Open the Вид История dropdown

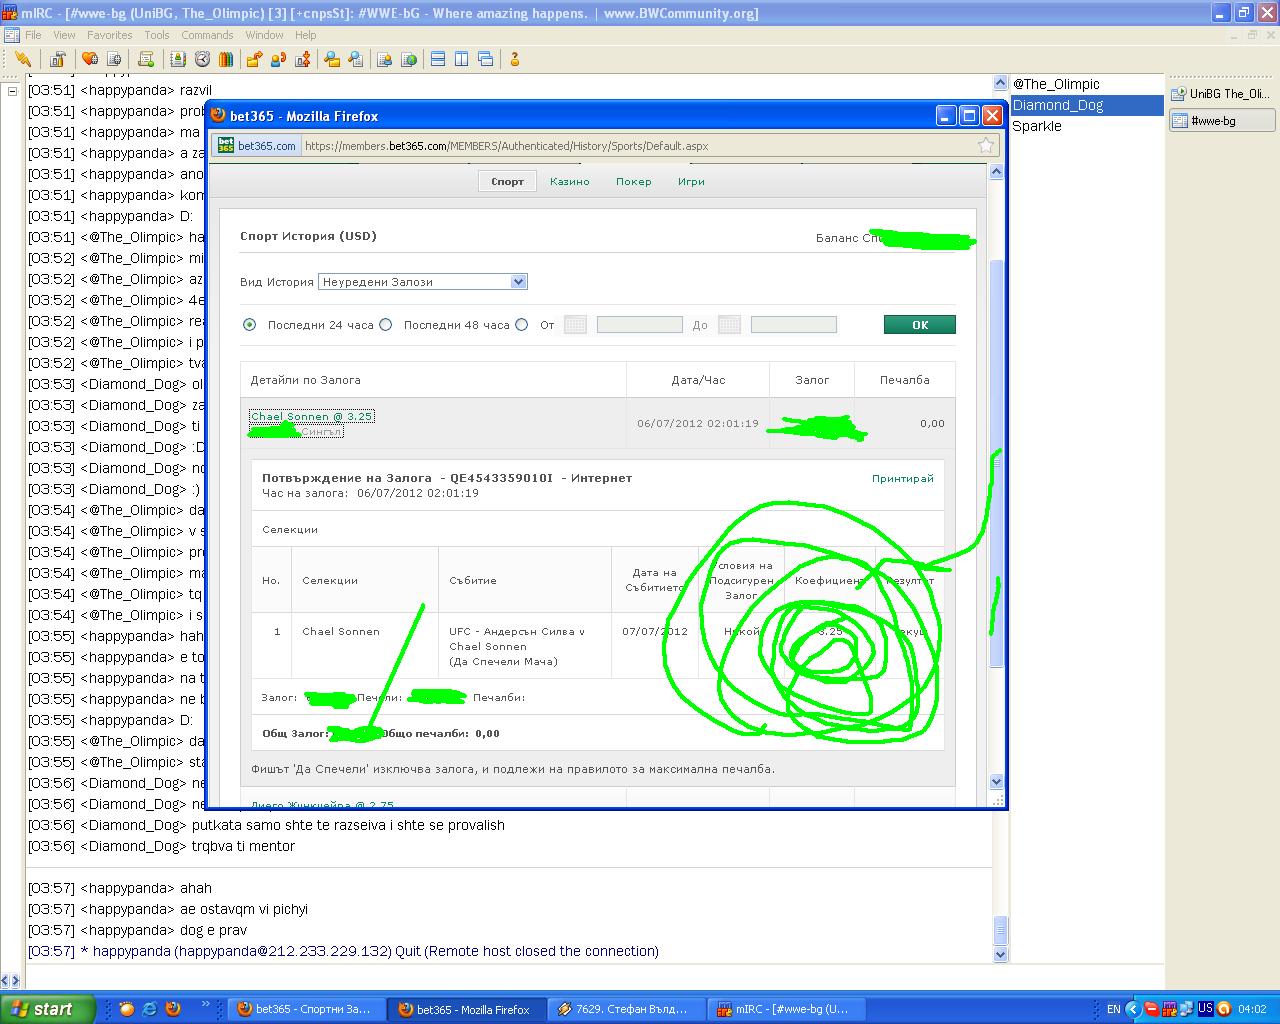(422, 282)
